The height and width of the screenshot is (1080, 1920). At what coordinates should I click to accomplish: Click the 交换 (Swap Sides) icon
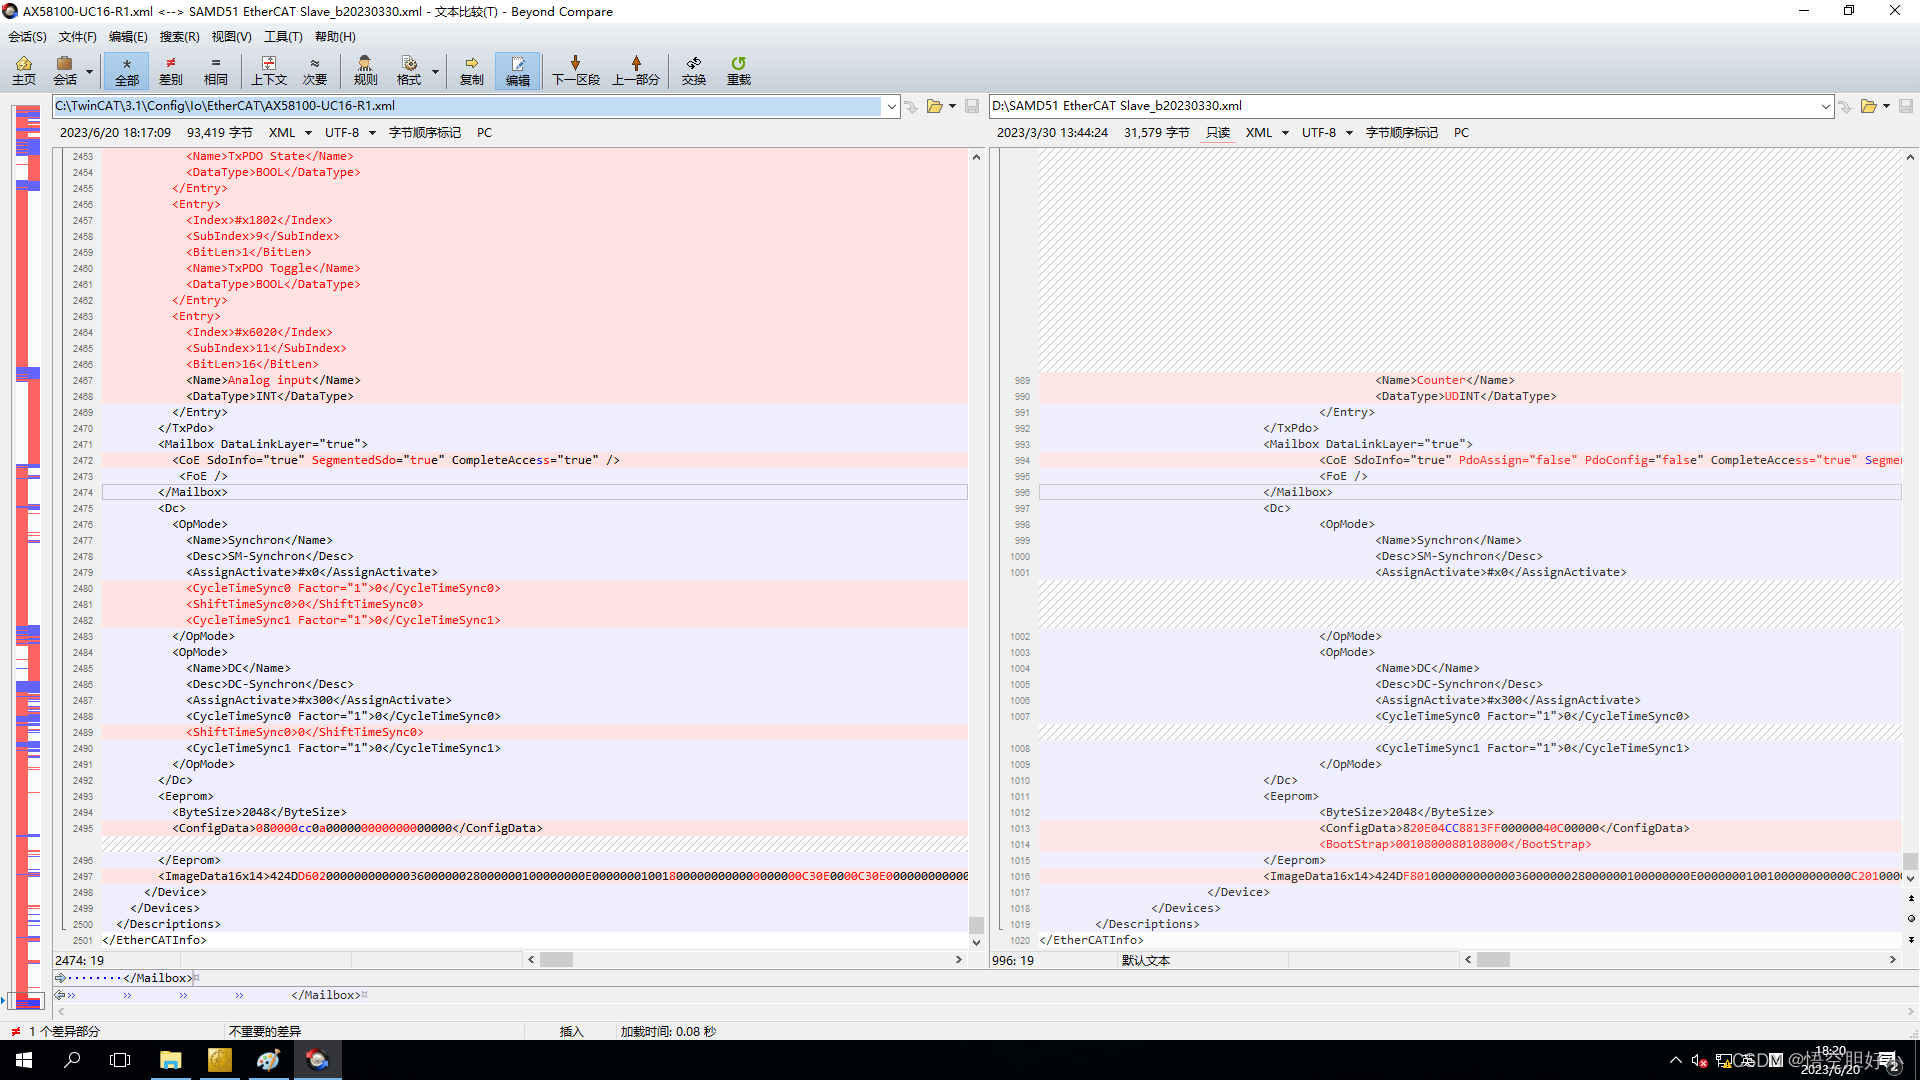coord(694,71)
